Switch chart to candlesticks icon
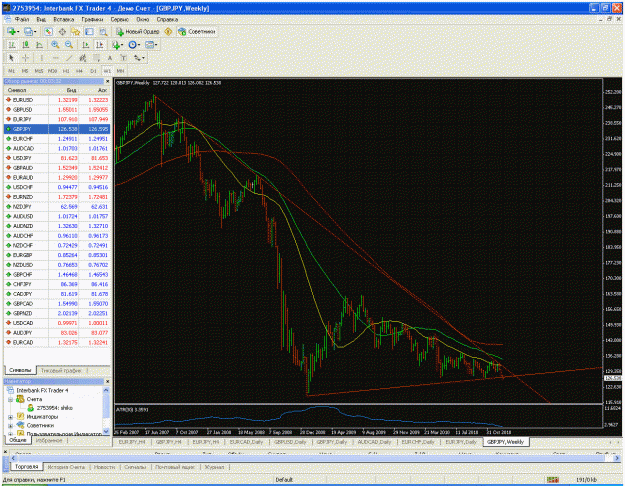 click(26, 45)
